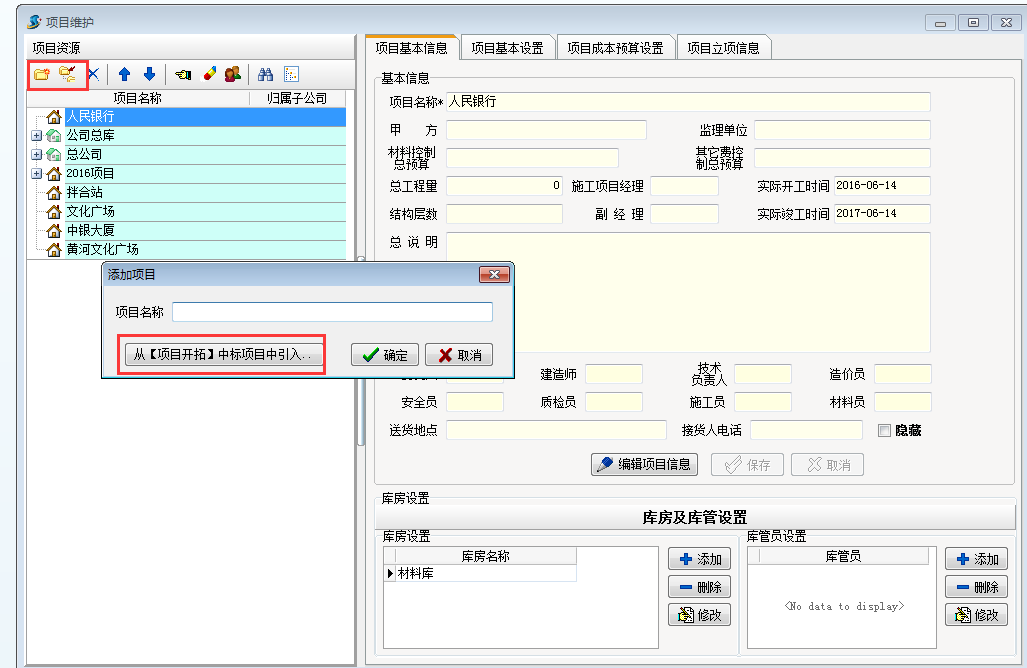Click the two-people users toolbar icon
This screenshot has height=668, width=1027.
[232, 74]
